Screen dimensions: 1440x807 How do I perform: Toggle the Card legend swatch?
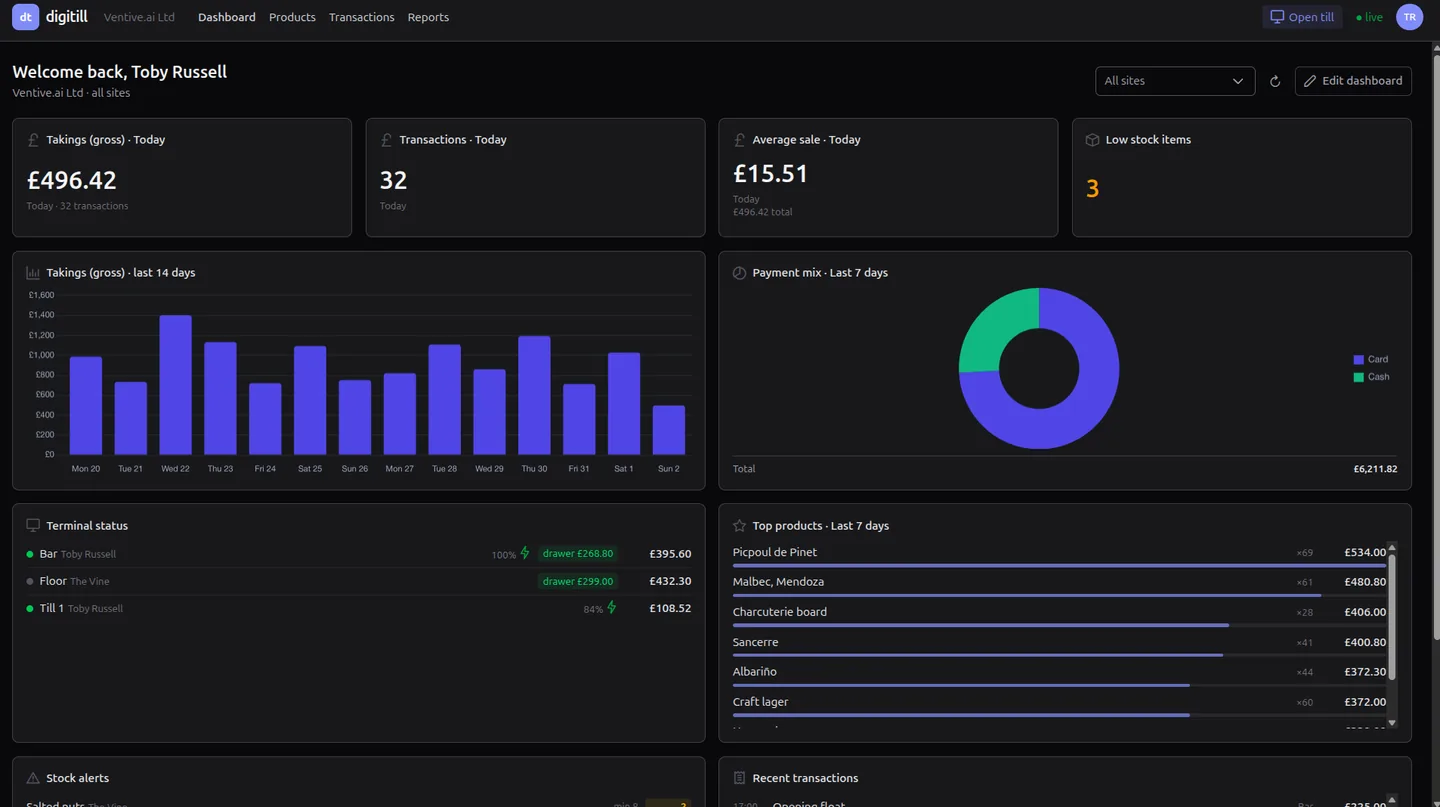coord(1358,360)
